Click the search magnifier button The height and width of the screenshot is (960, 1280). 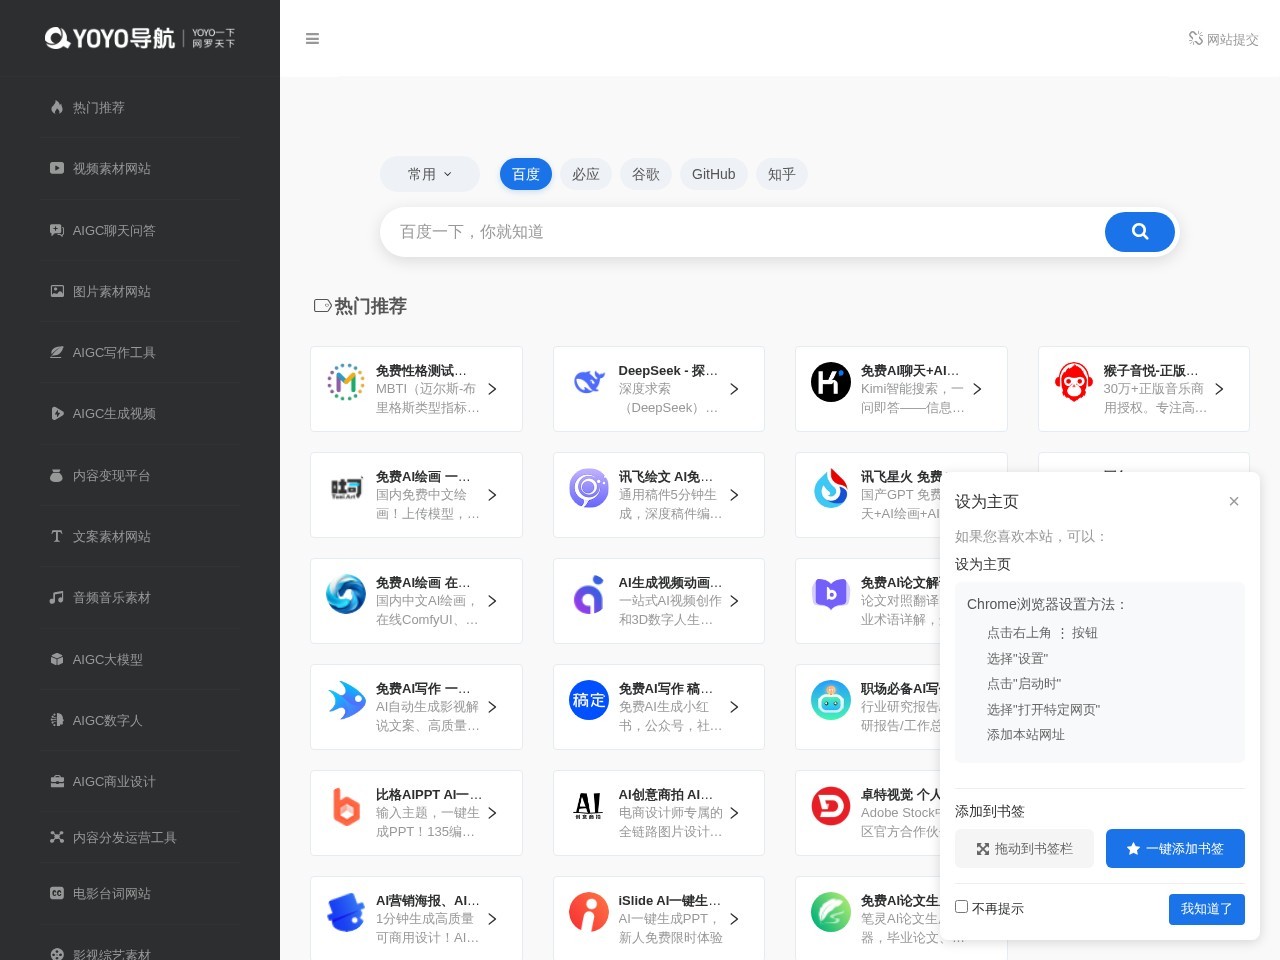point(1139,231)
